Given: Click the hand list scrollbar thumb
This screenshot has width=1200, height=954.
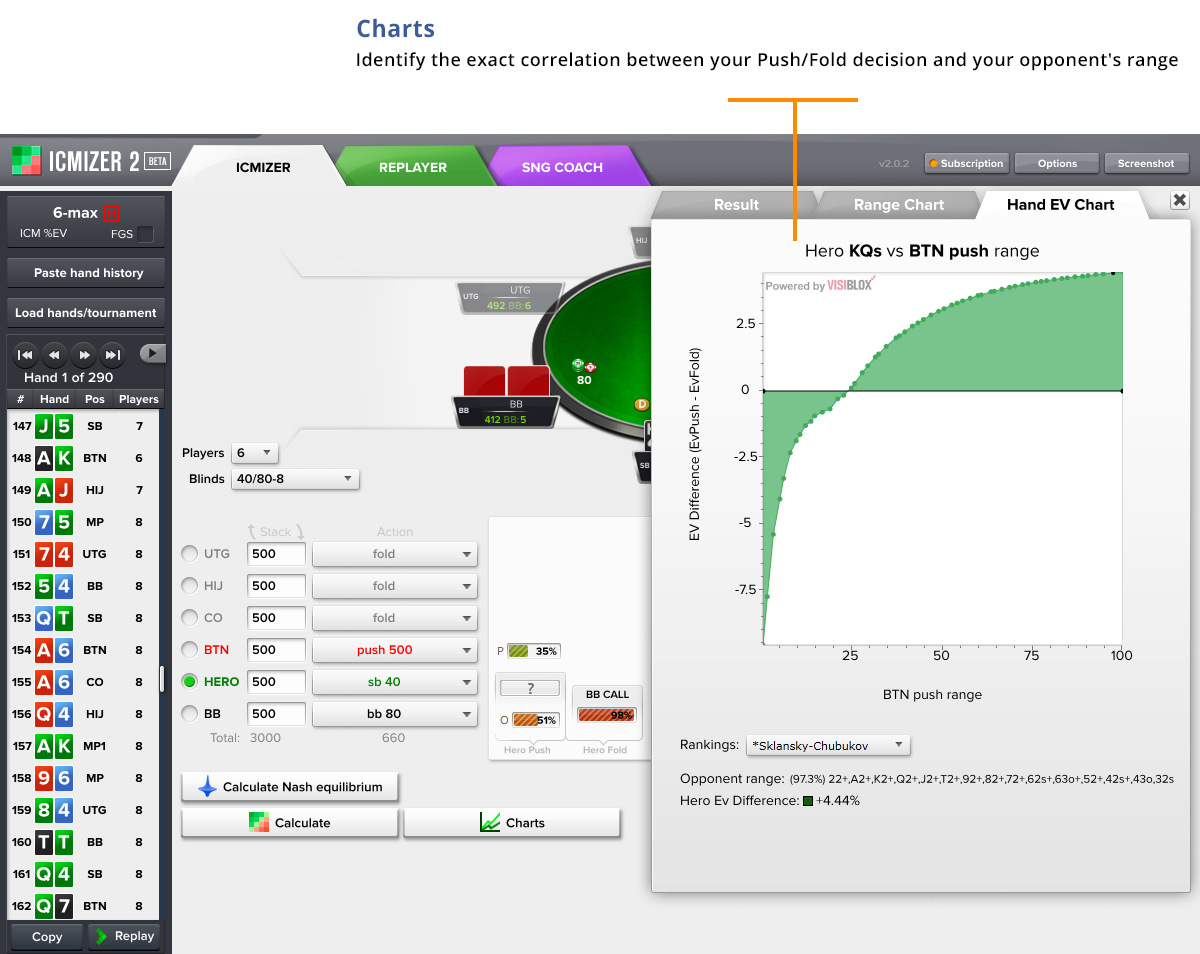Looking at the screenshot, I should [x=162, y=680].
